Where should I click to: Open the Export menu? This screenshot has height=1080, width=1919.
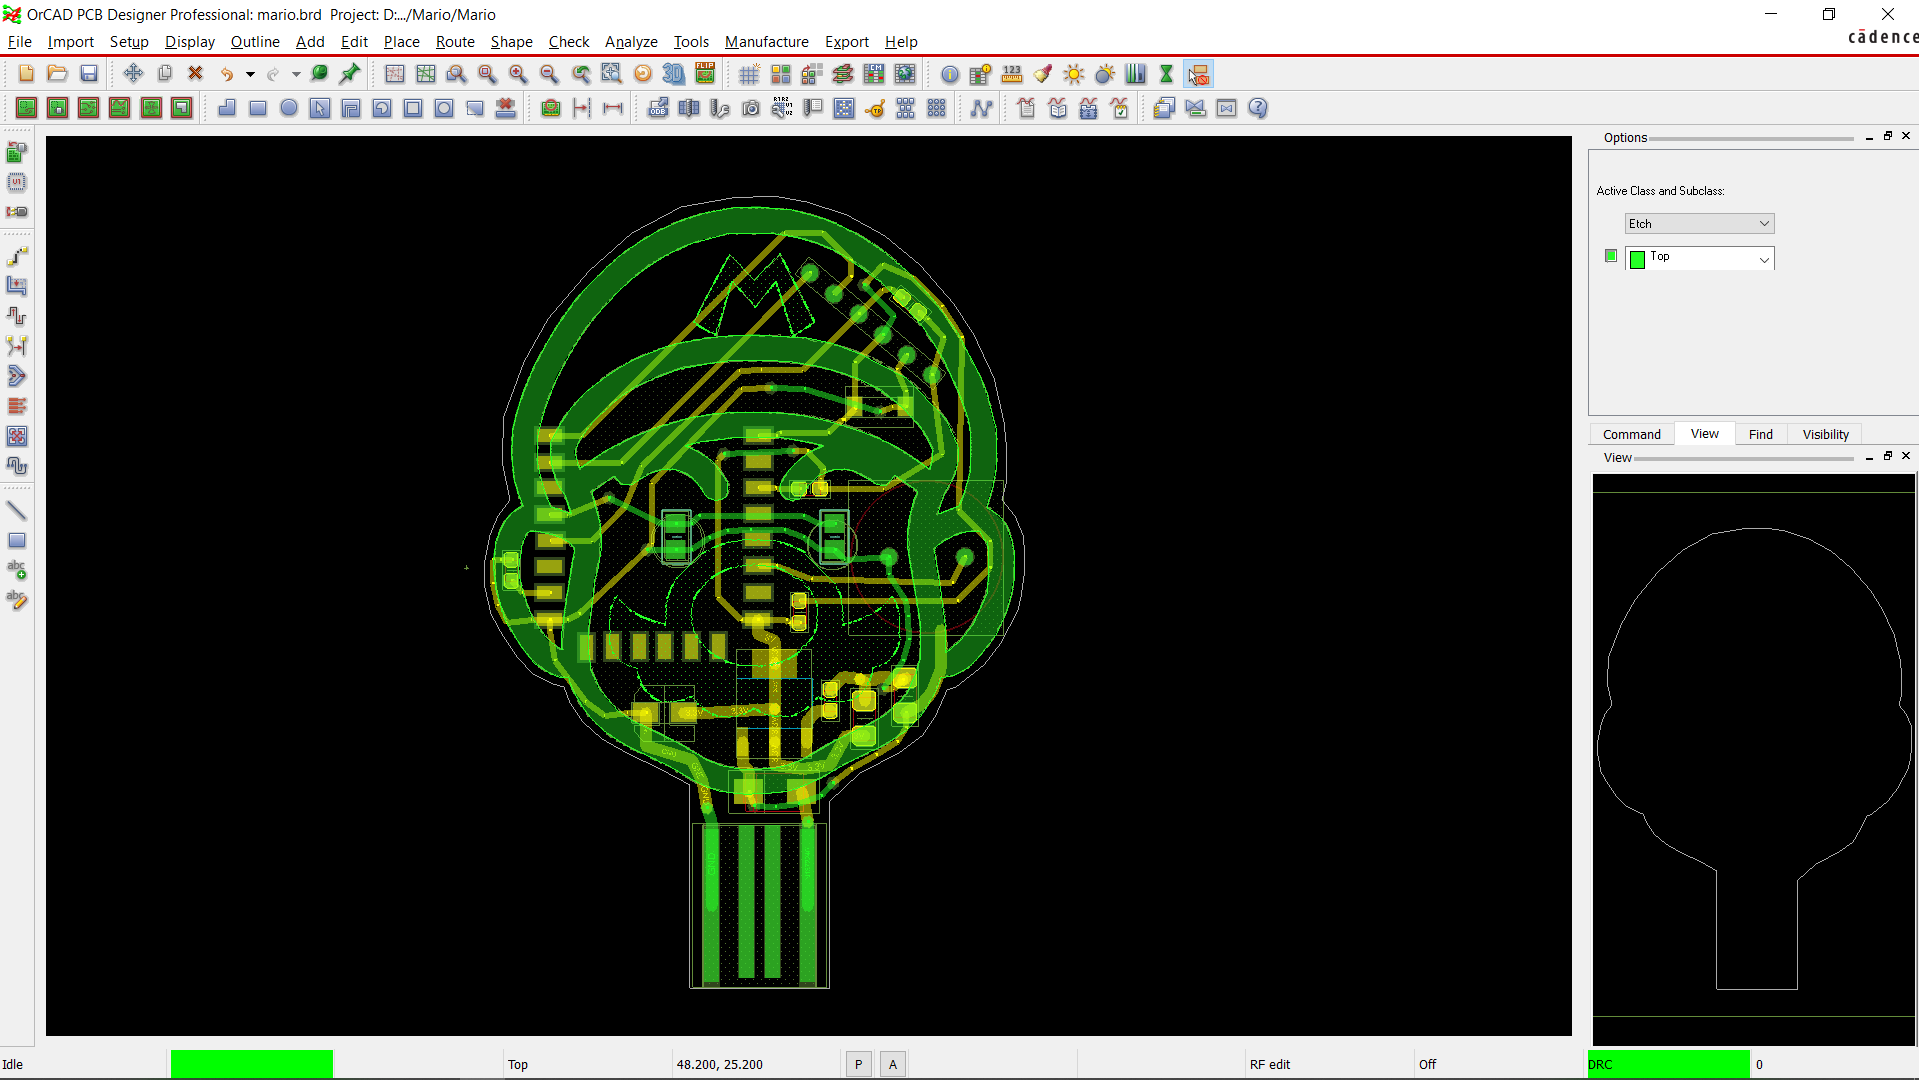coord(846,42)
